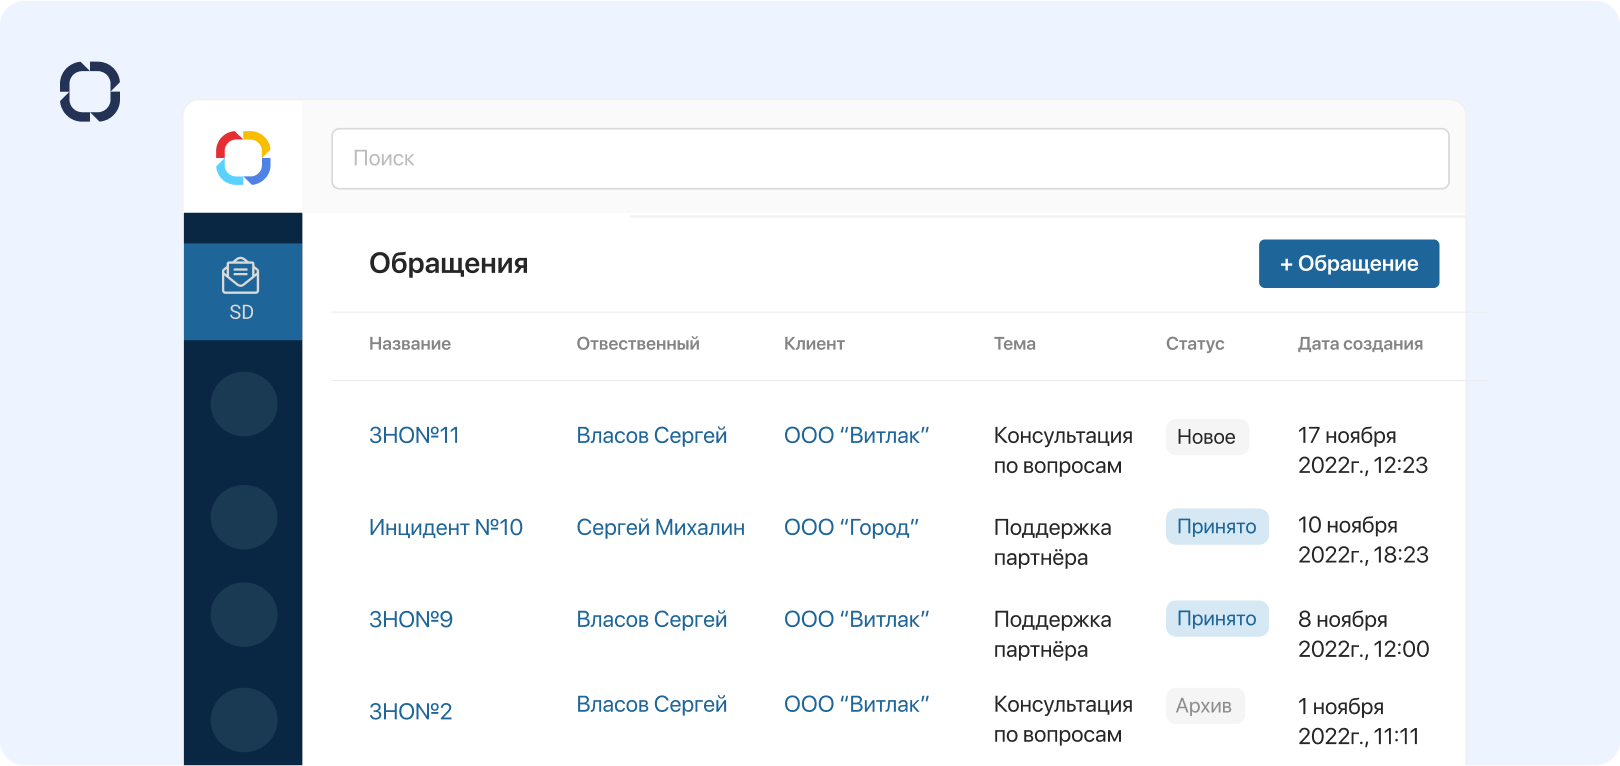
Task: Open the SD service desk sidebar icon
Action: pyautogui.click(x=241, y=290)
